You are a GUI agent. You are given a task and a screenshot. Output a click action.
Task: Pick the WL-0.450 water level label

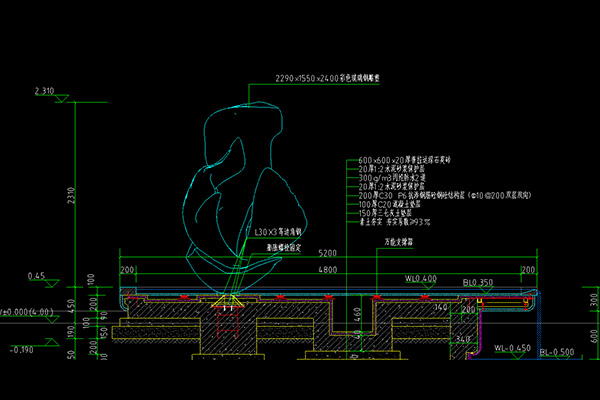512,348
